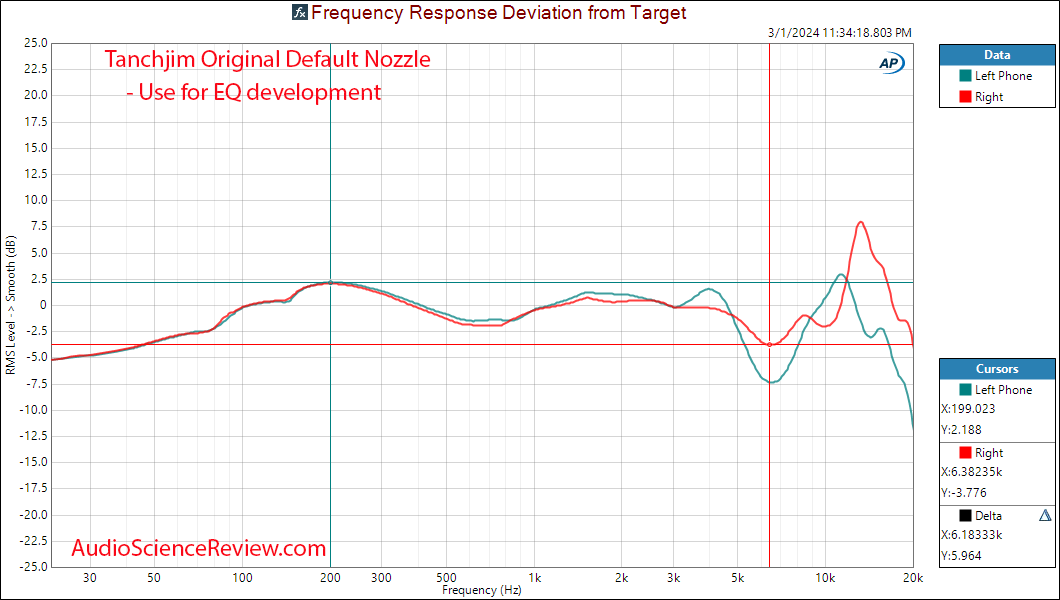Select the Data panel header
This screenshot has height=600, width=1060.
tap(996, 55)
